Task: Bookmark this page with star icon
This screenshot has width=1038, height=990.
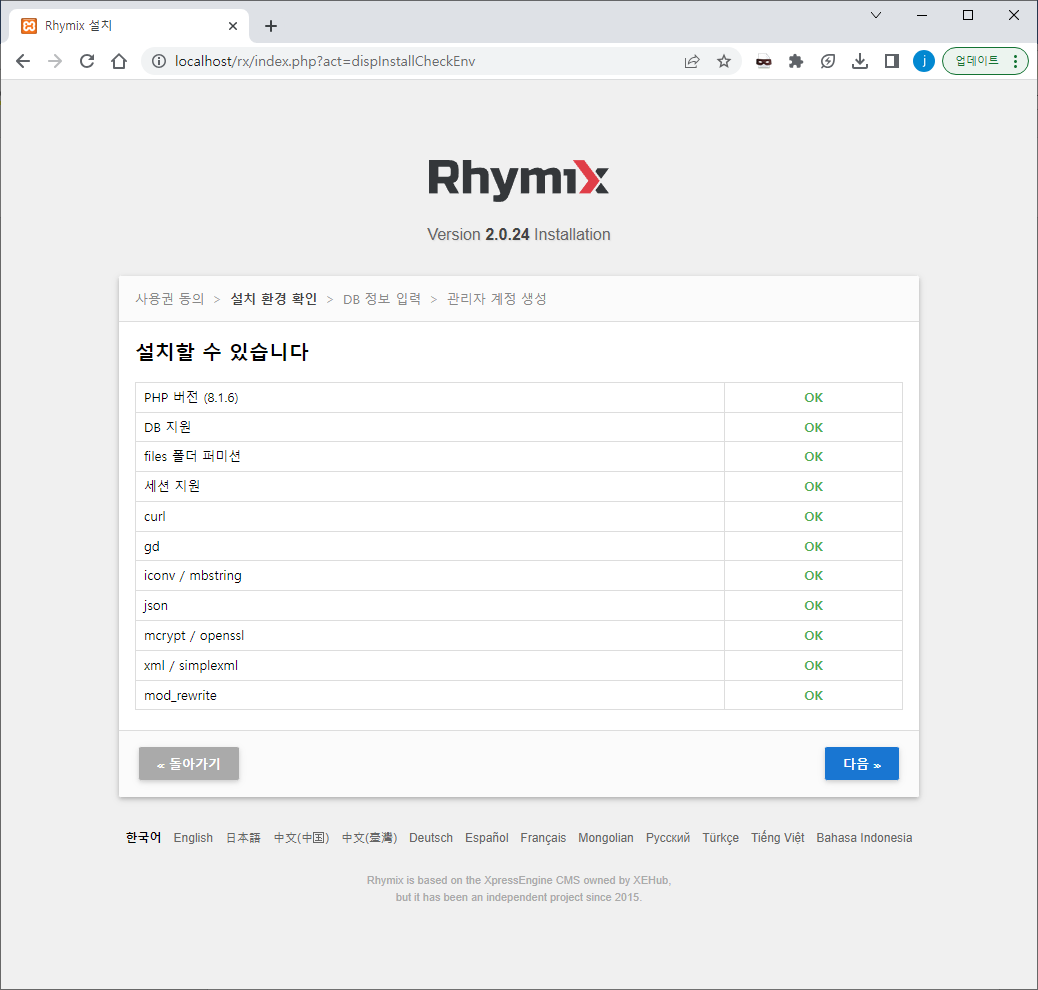Action: pos(724,62)
